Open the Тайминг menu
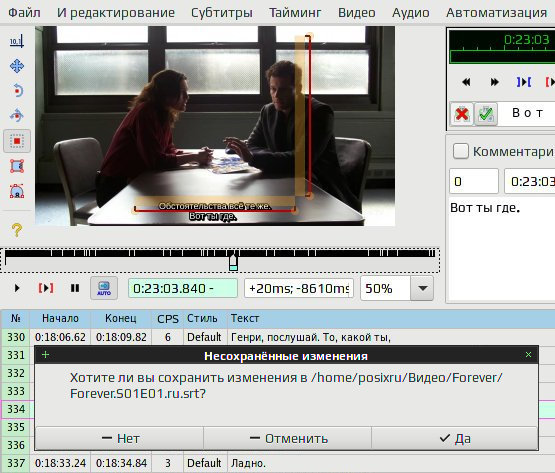Screen dimensions: 555x473 point(295,12)
